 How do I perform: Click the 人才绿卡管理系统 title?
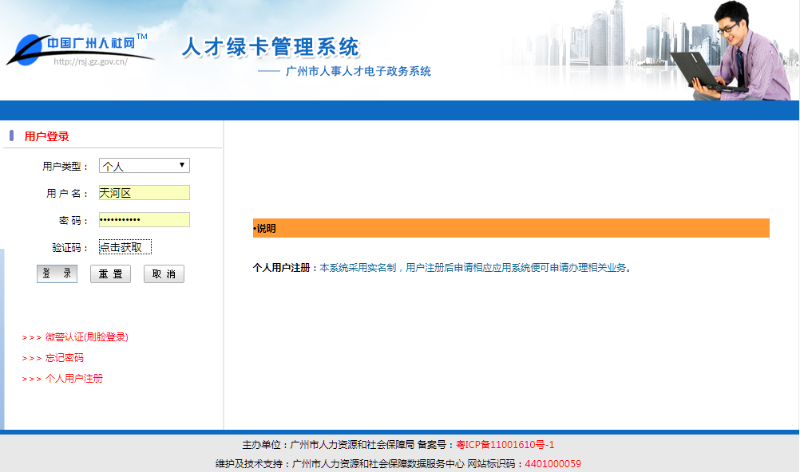tap(270, 47)
